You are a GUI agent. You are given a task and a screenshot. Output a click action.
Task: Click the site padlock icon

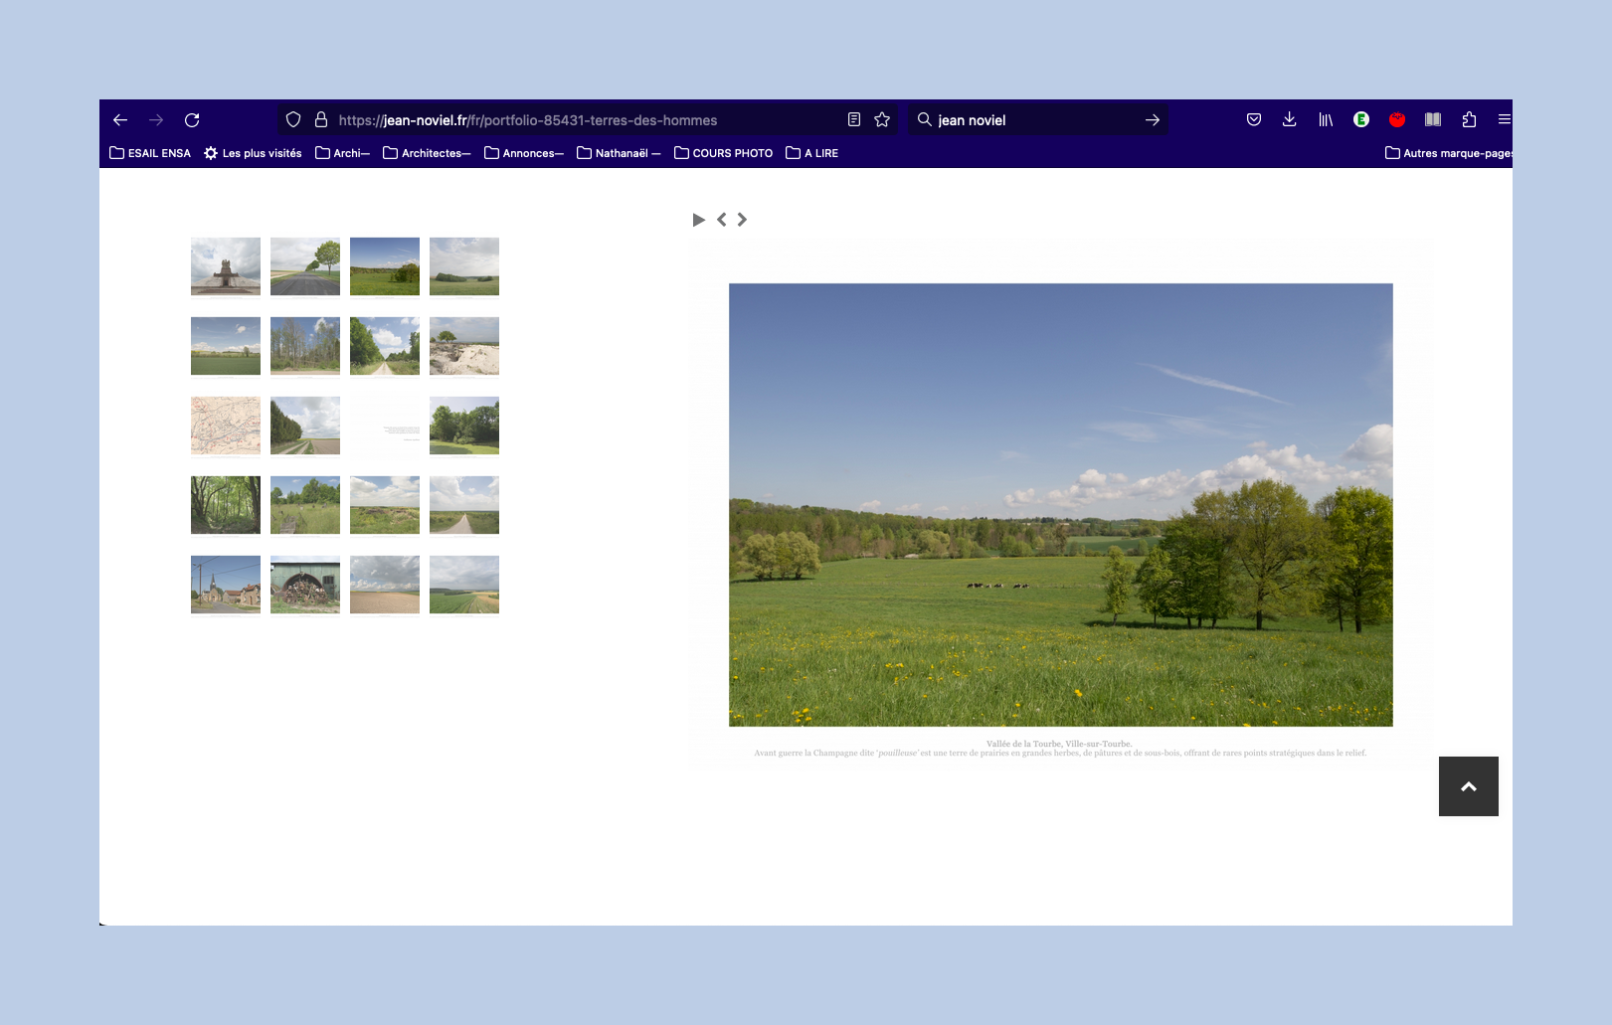point(321,120)
